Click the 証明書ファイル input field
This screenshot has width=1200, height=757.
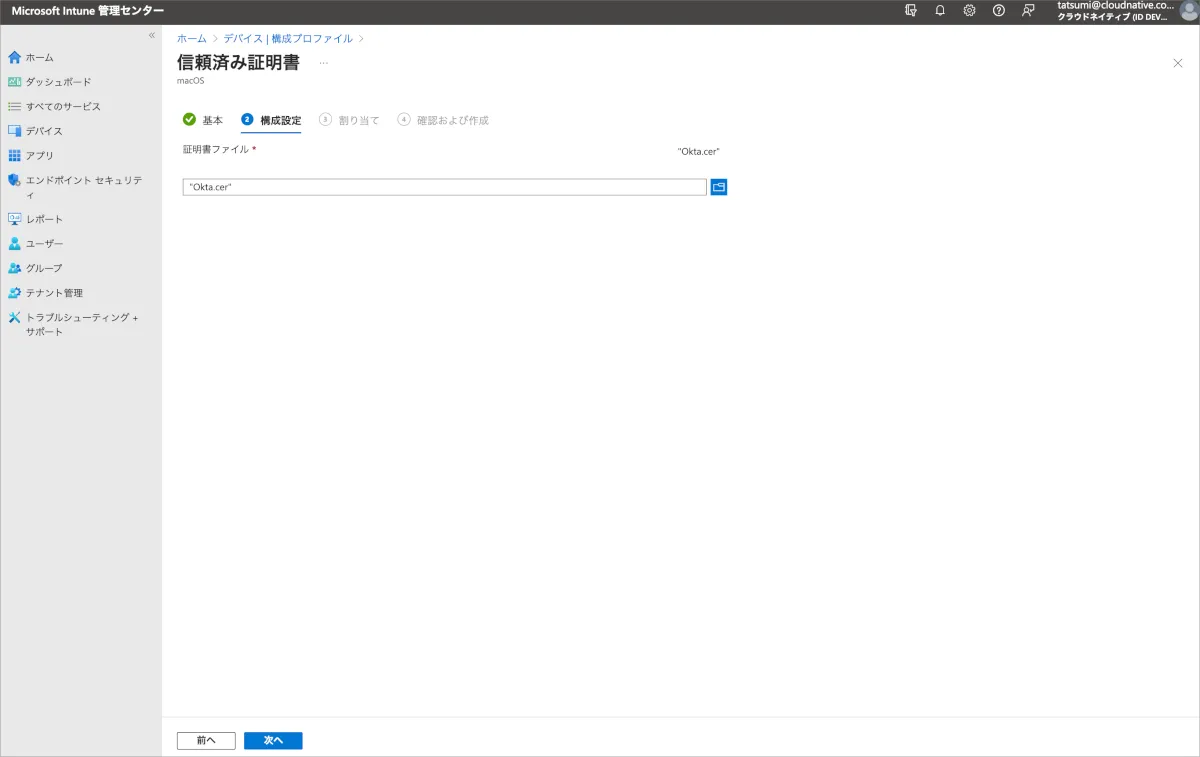click(444, 187)
